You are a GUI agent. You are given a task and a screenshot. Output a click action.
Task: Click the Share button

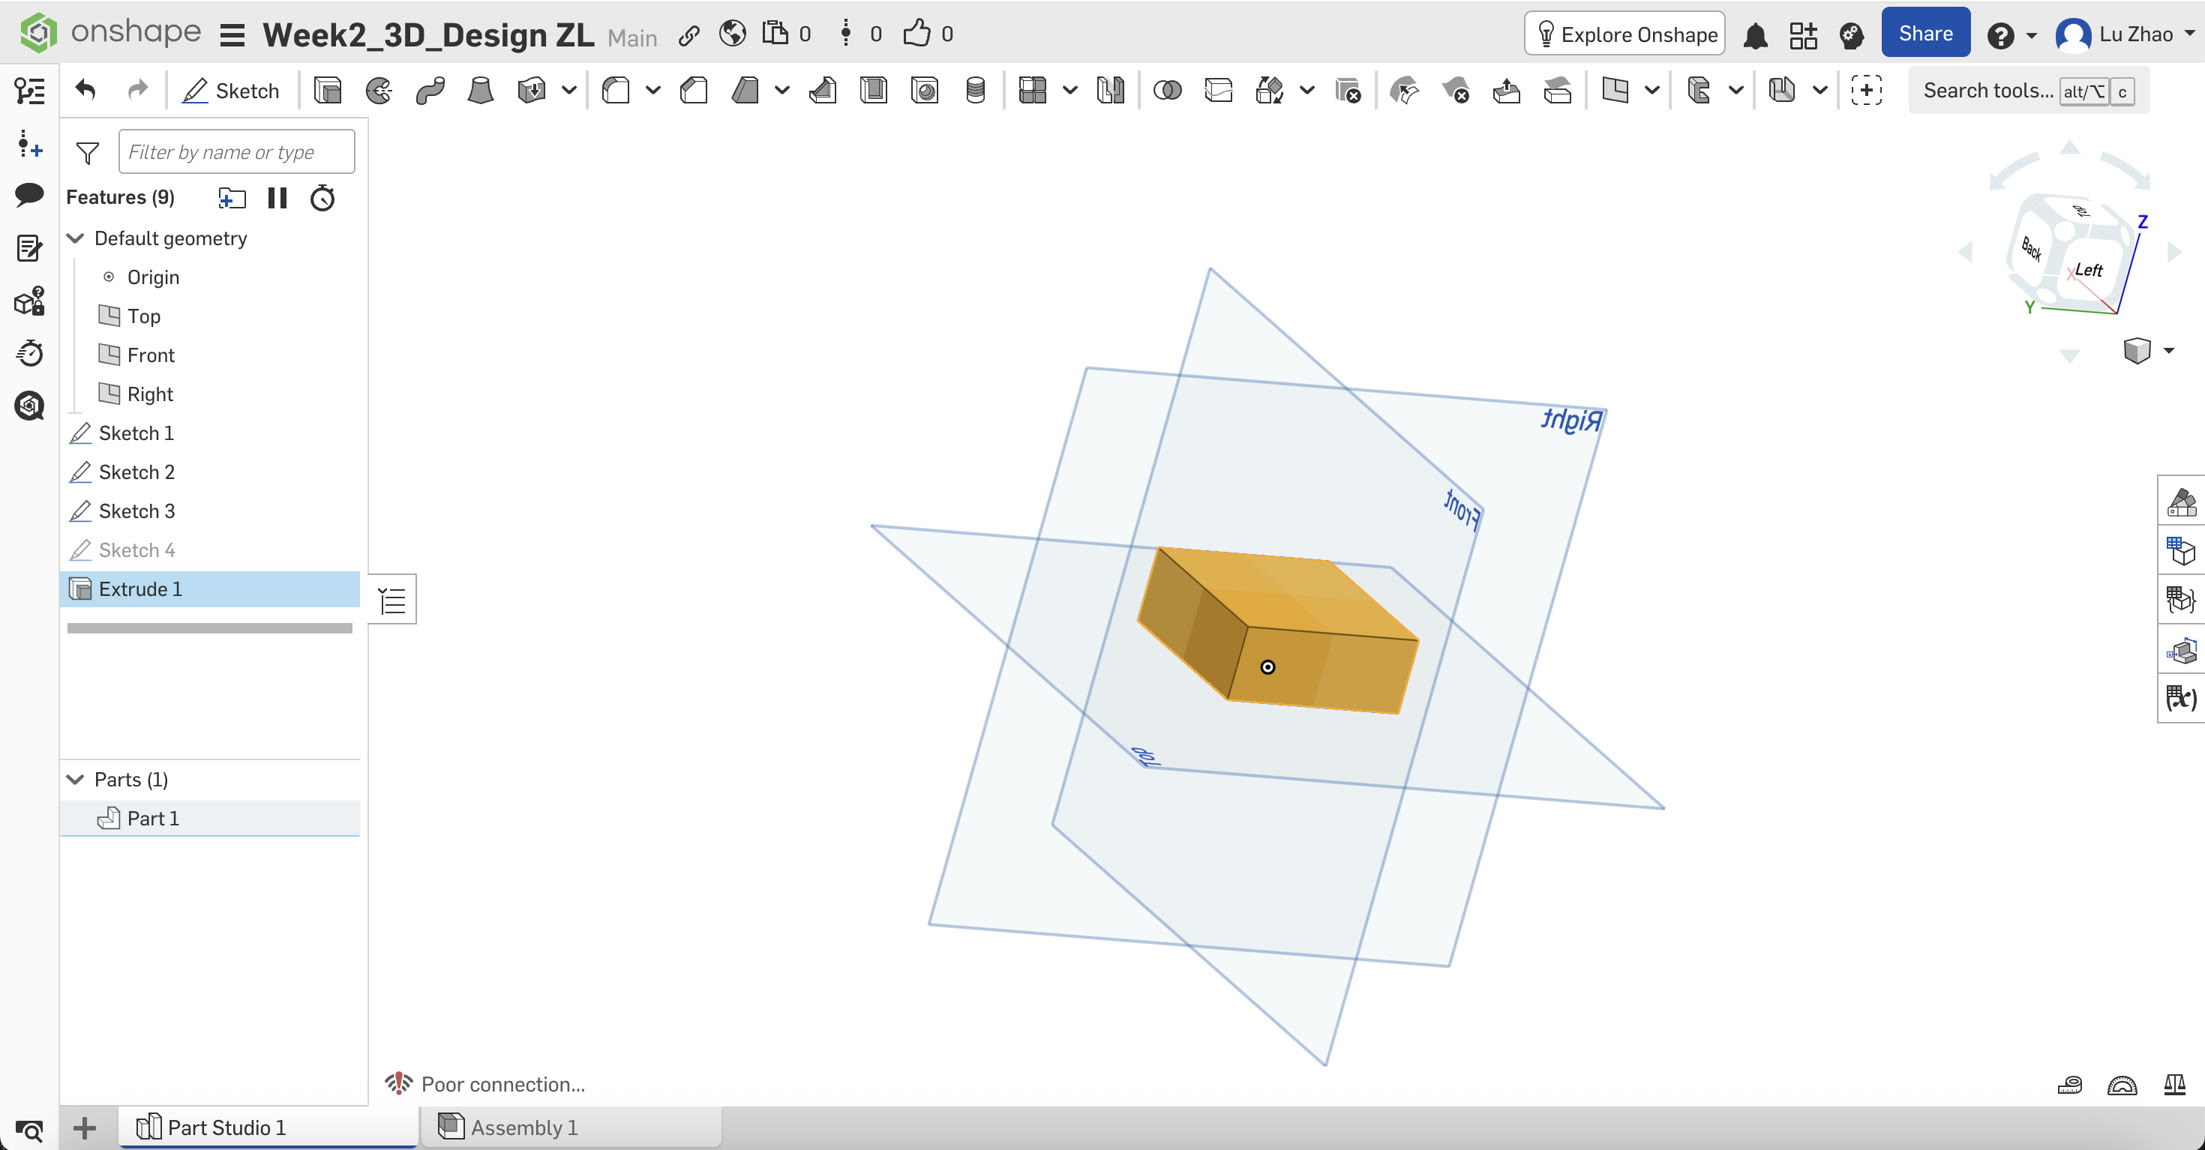click(x=1925, y=32)
